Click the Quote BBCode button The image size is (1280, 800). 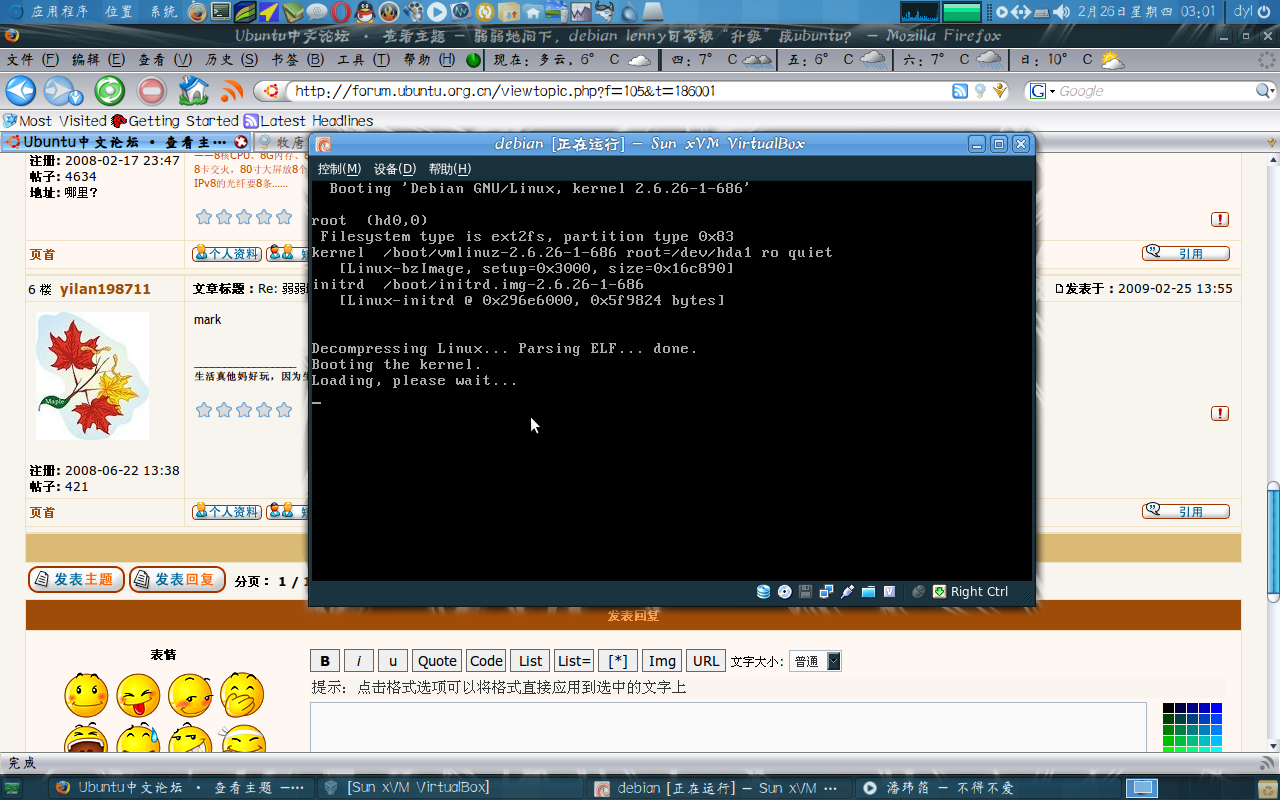[437, 661]
